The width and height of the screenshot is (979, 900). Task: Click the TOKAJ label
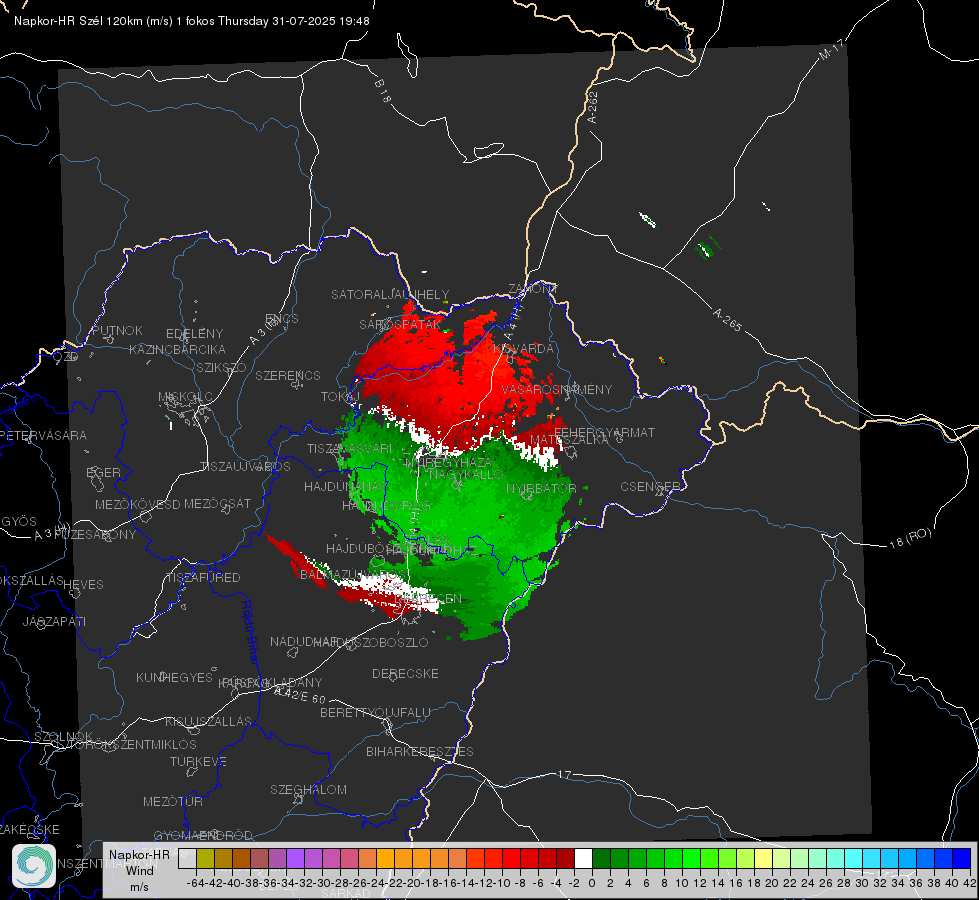click(340, 397)
